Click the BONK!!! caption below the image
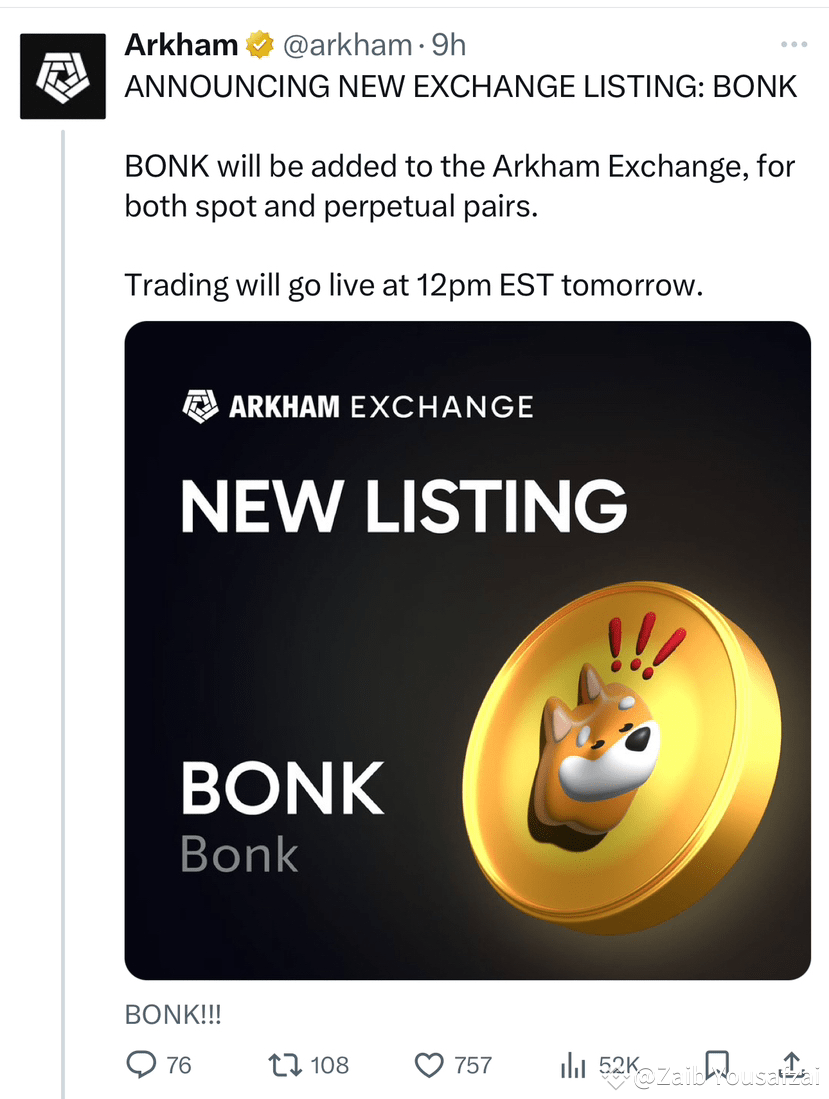Viewport: 829px width, 1099px height. pyautogui.click(x=172, y=1014)
